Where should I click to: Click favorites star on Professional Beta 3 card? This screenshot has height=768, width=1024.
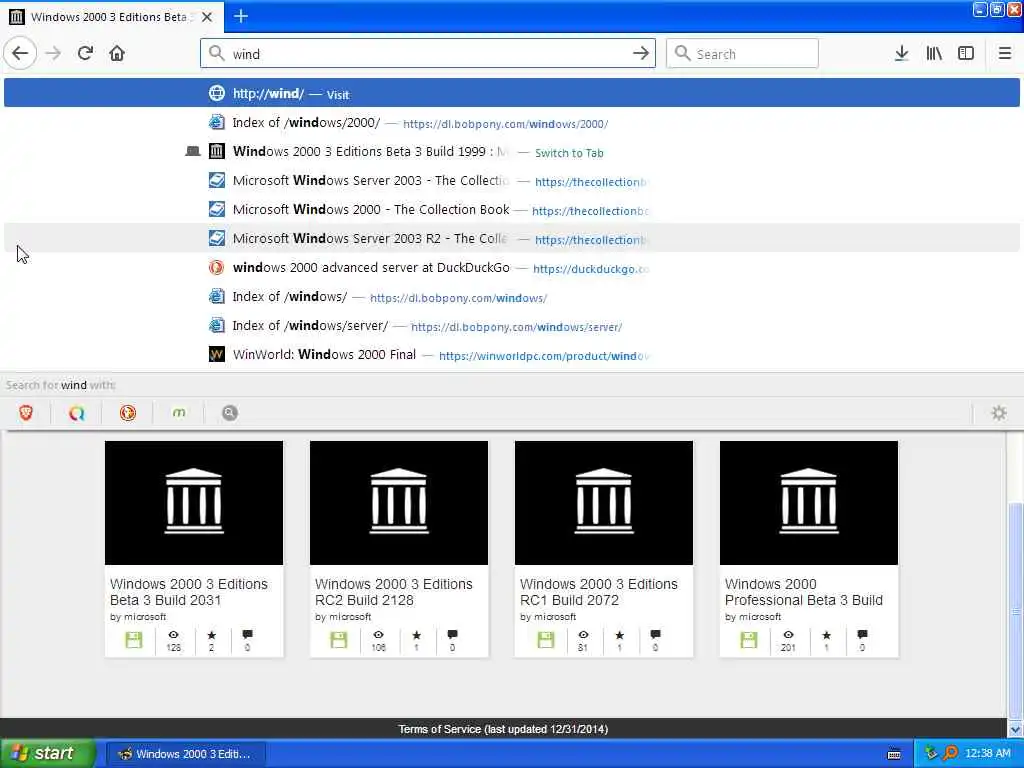(827, 635)
